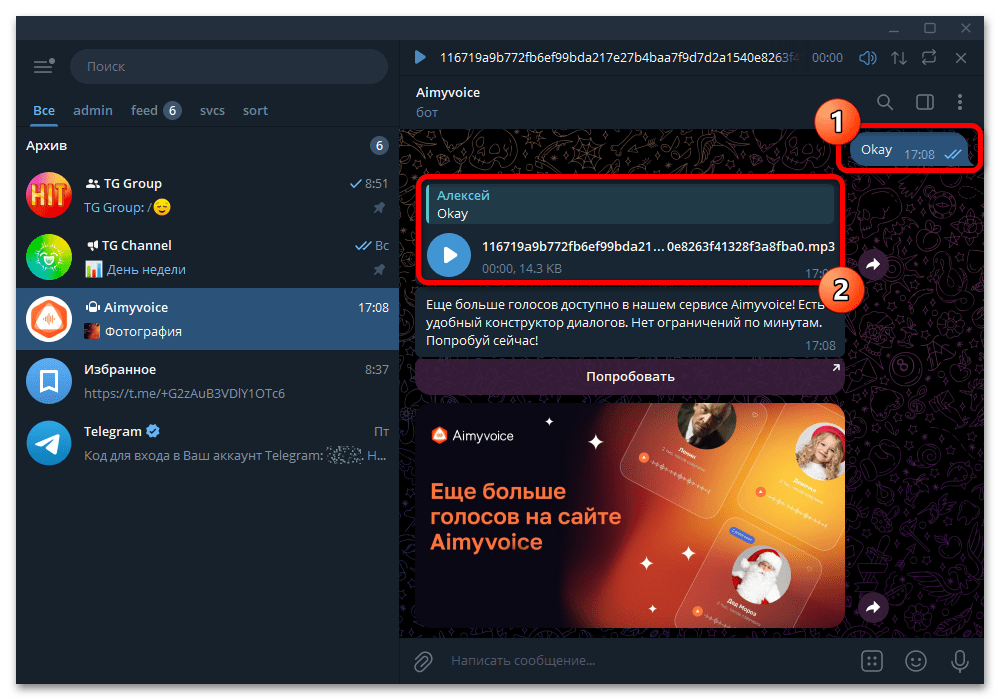Click the t.me link preview in Избранное
Screen dimensions: 1000x700
(x=184, y=393)
